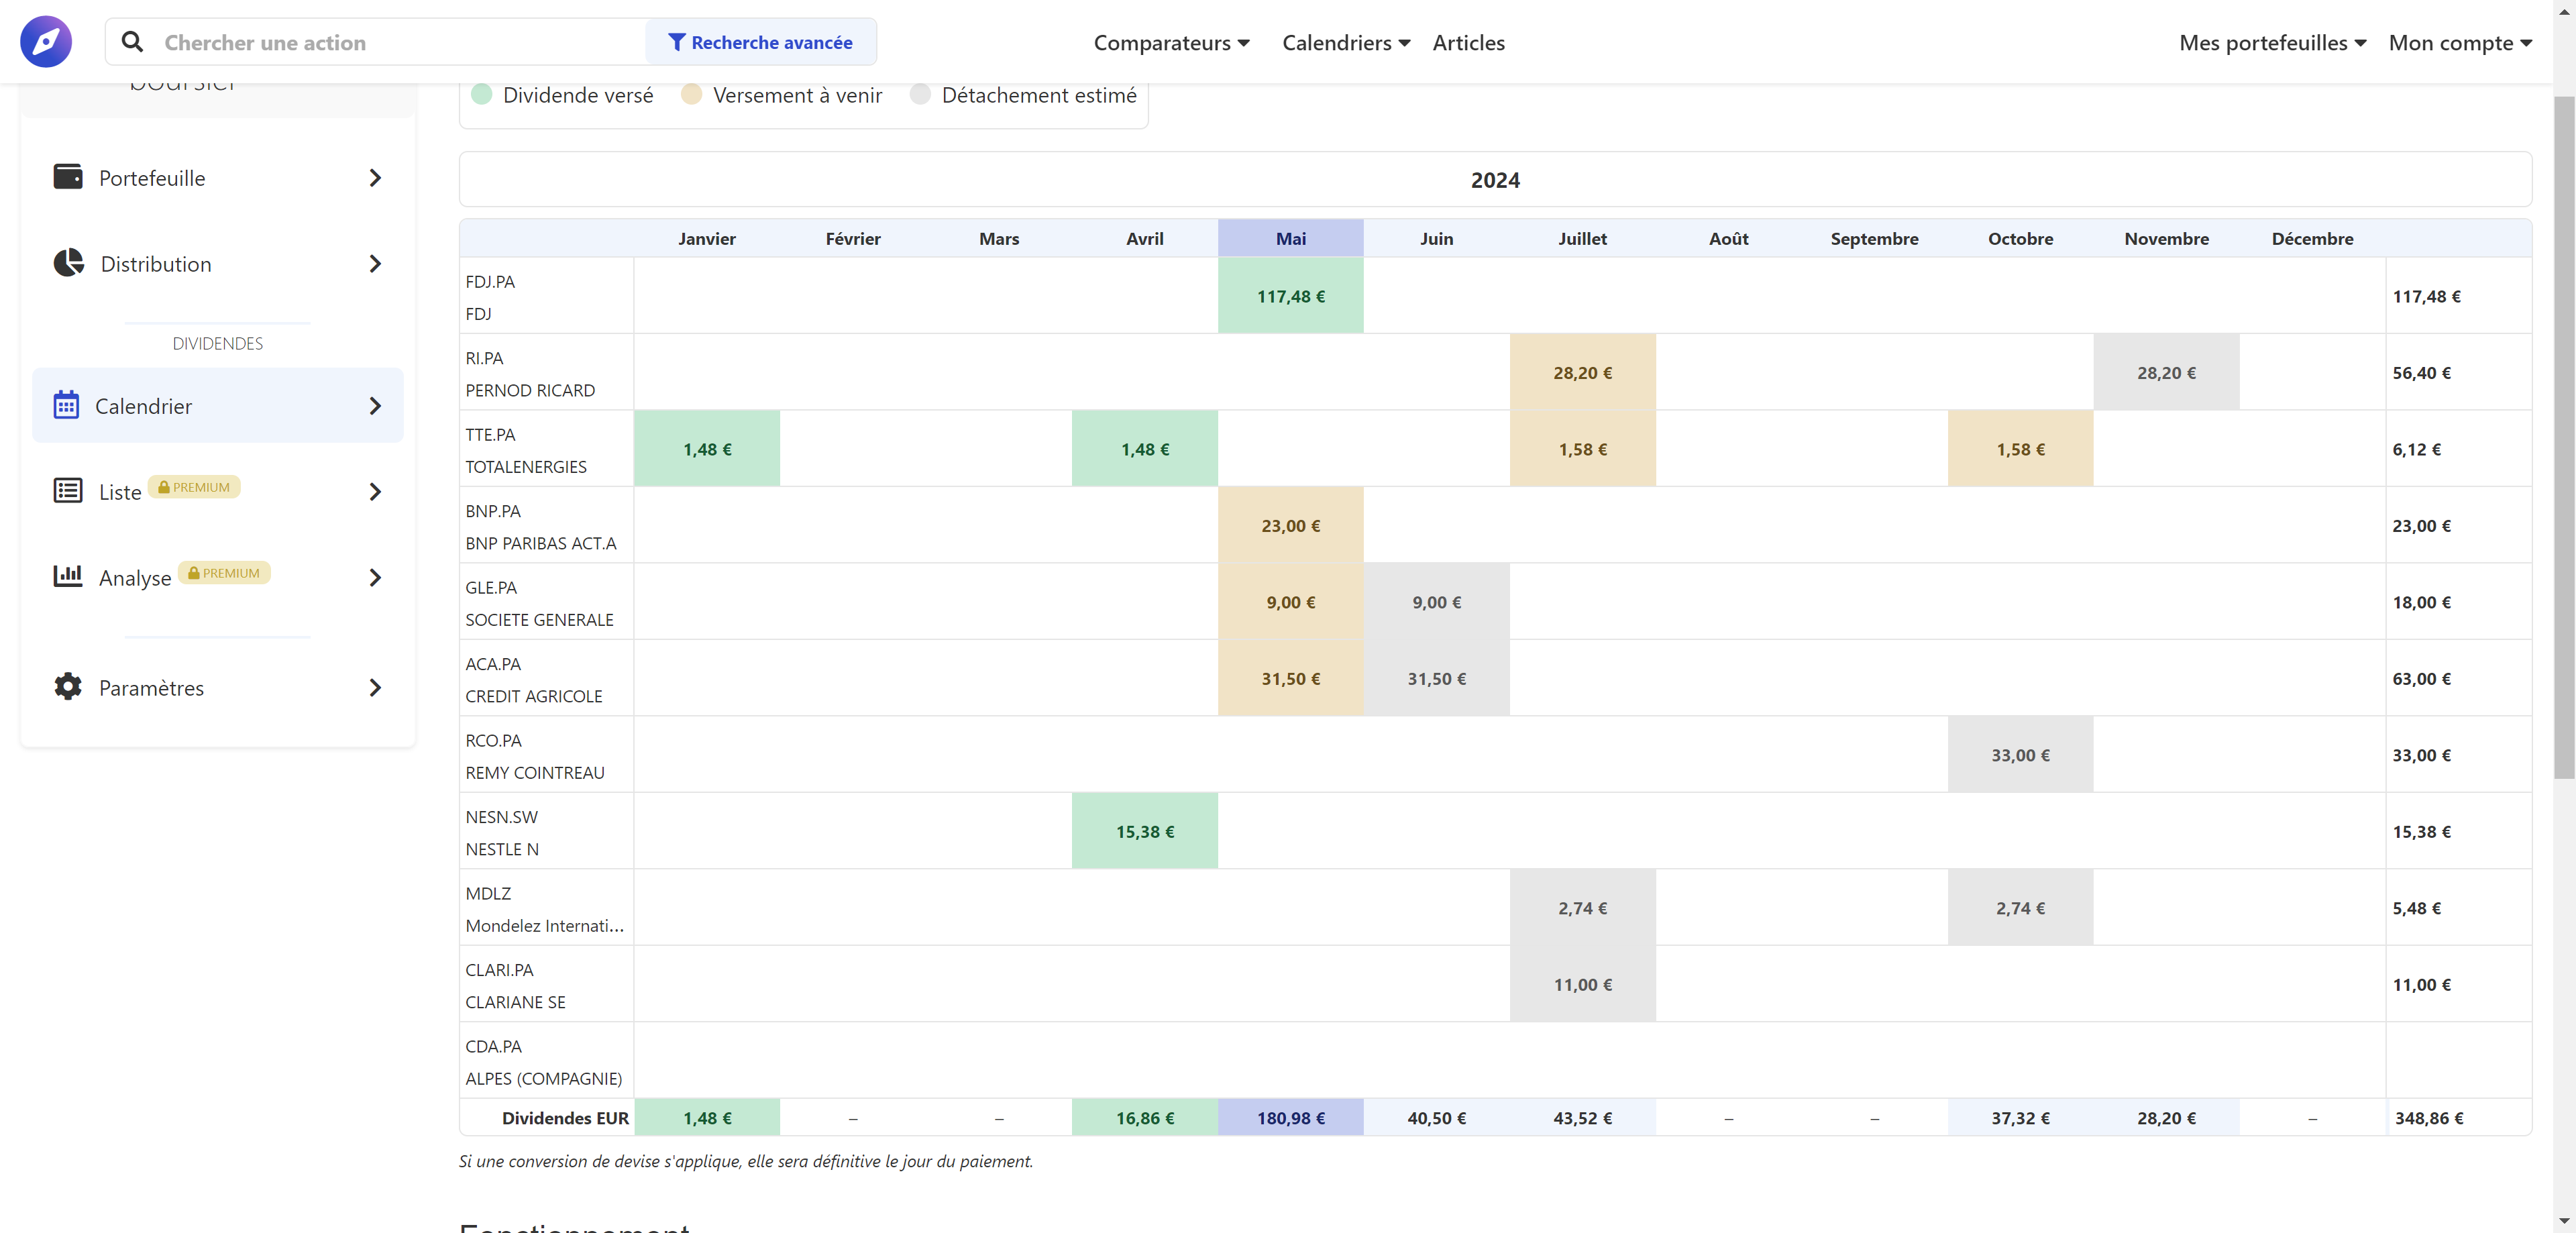Click the Distribution pie chart icon
The height and width of the screenshot is (1233, 2576).
pos(68,263)
